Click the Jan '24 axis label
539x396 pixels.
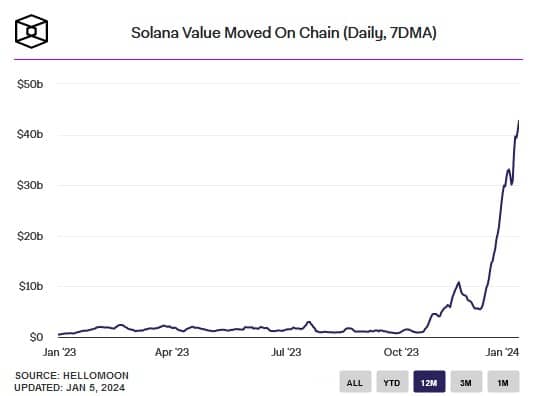[x=502, y=352]
